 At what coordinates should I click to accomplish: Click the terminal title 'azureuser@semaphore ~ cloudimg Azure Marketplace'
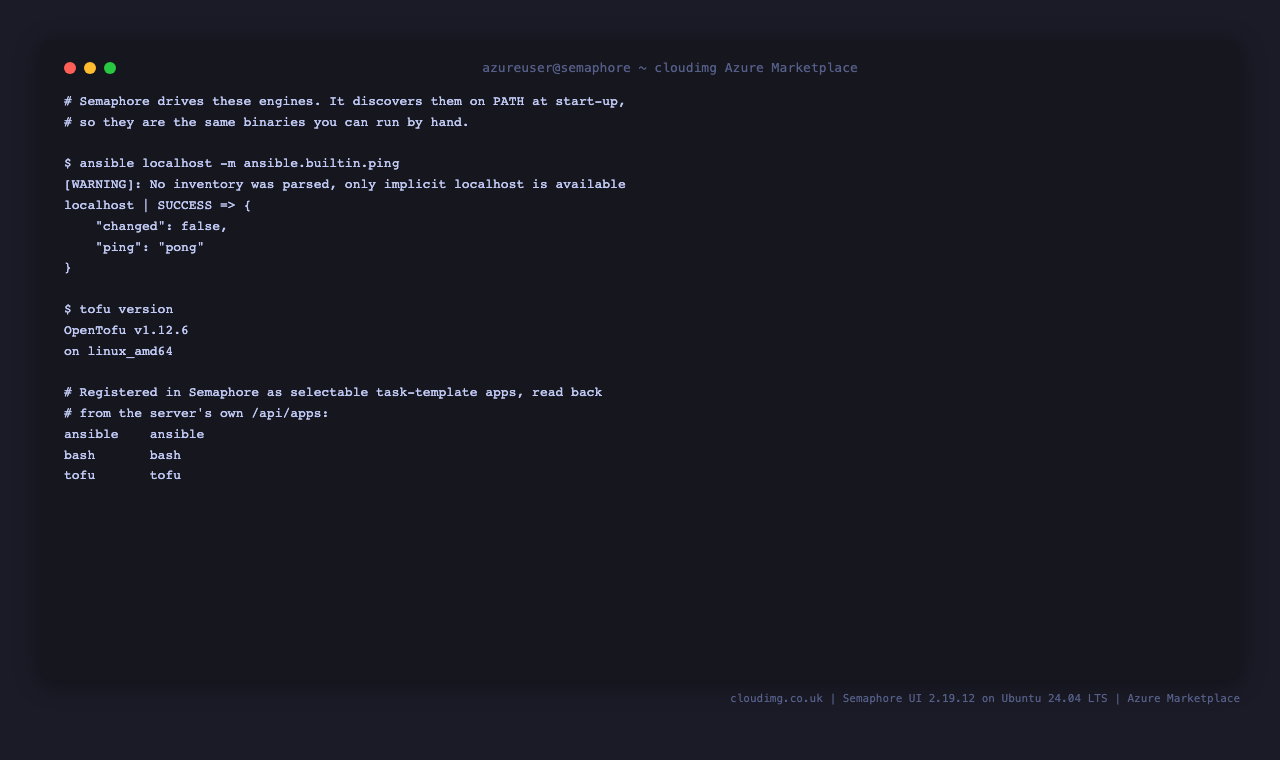(670, 68)
